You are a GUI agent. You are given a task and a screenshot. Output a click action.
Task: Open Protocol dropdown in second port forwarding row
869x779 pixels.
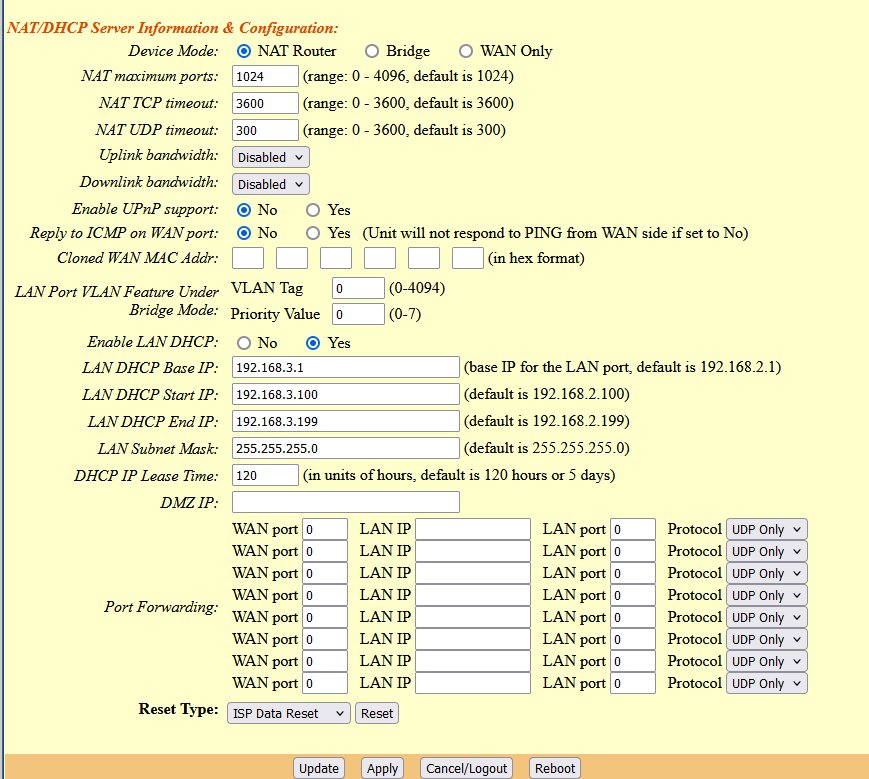(766, 551)
